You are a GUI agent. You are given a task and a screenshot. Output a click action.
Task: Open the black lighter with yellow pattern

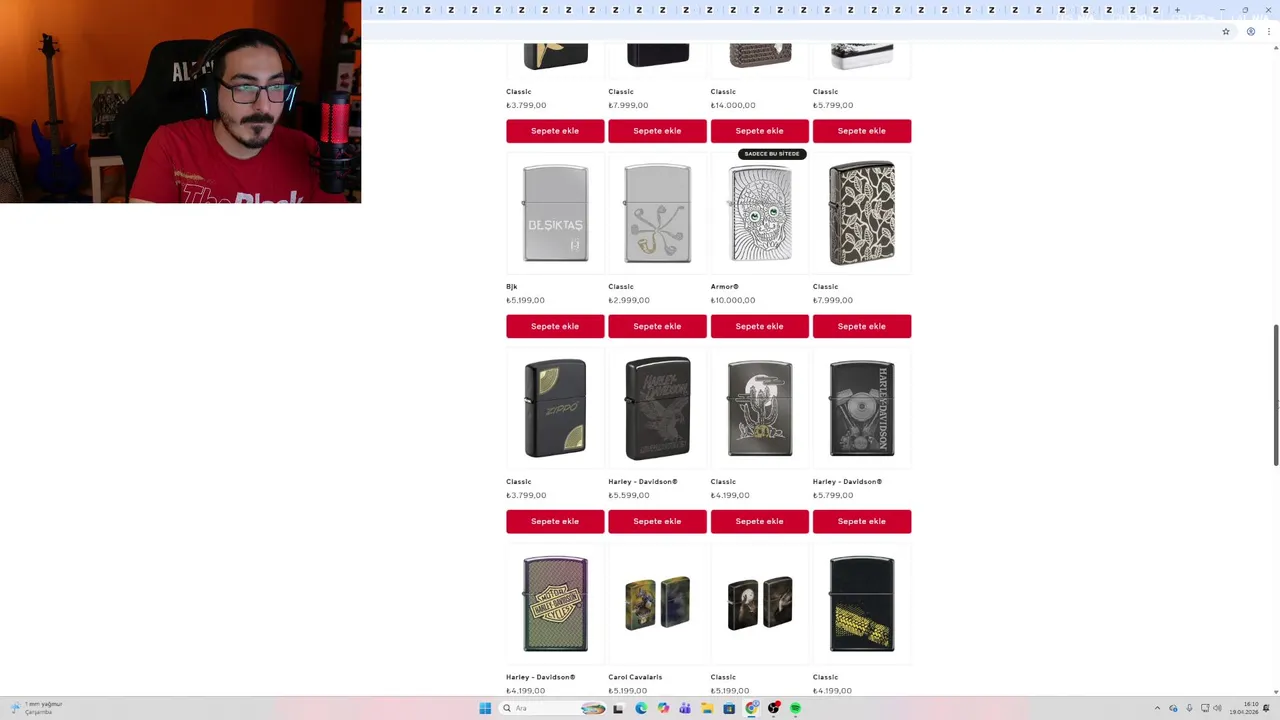(861, 604)
